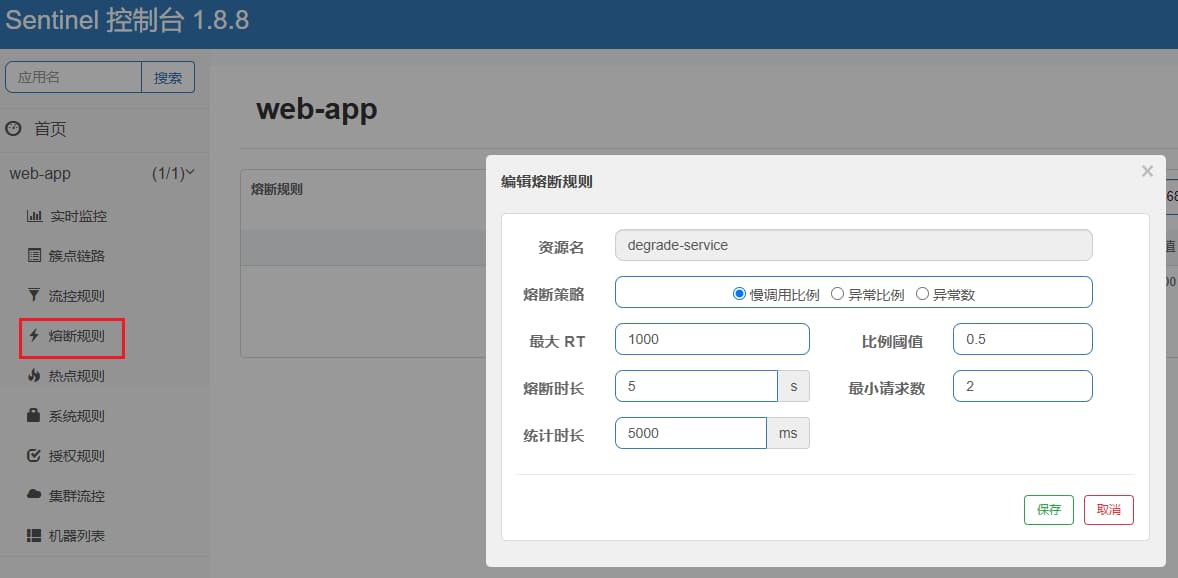Click the 最大 RT input field
This screenshot has height=578, width=1178.
[x=712, y=339]
